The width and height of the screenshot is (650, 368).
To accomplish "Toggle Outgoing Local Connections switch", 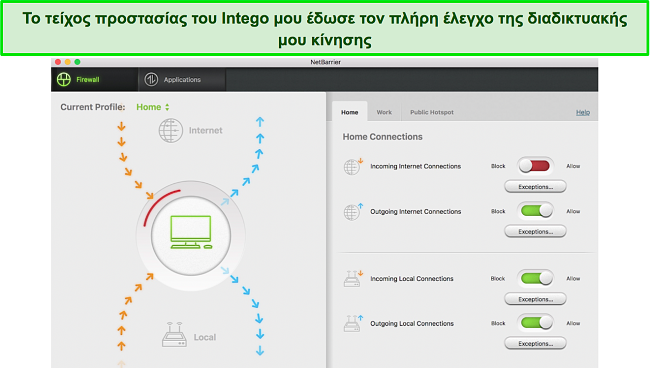I will click(x=536, y=323).
